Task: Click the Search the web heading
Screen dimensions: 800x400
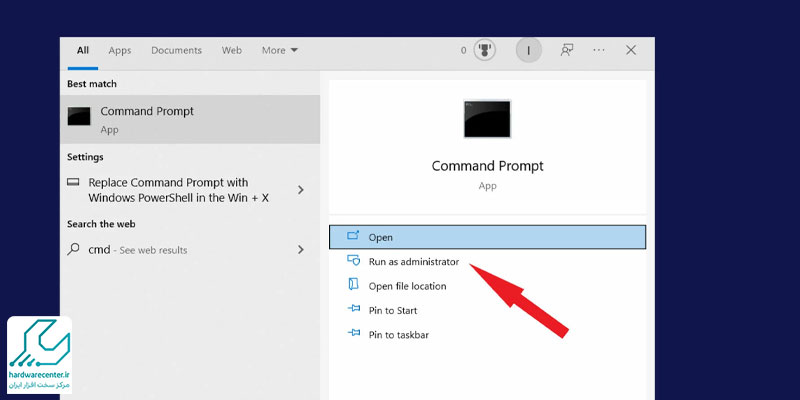Action: tap(101, 224)
